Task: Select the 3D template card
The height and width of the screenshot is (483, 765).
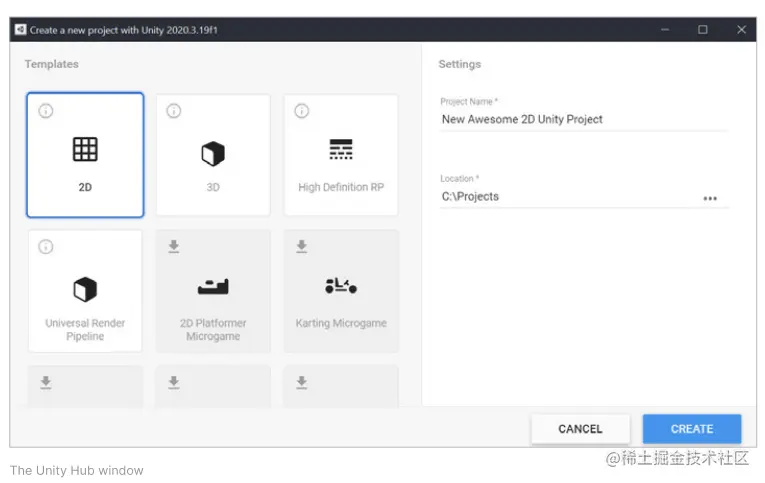Action: pyautogui.click(x=213, y=155)
